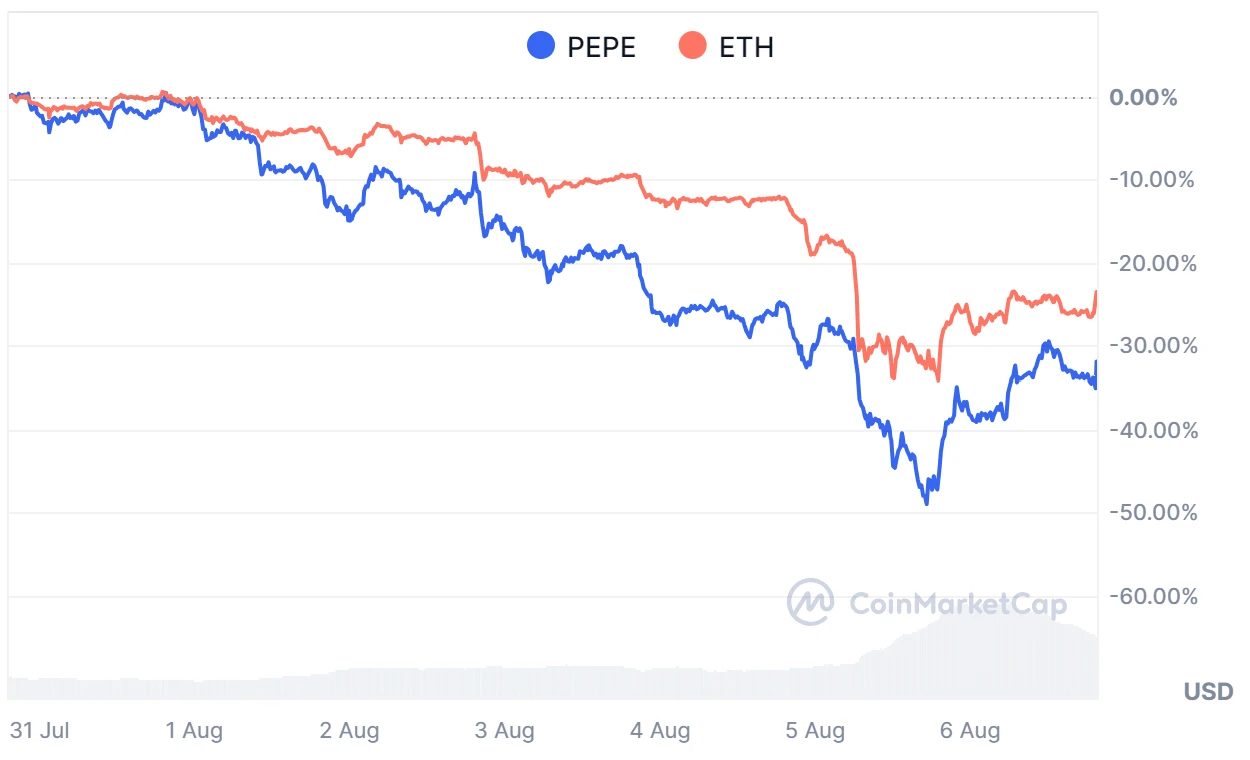Click the blue PEPE legend dot
The image size is (1250, 760).
(541, 46)
